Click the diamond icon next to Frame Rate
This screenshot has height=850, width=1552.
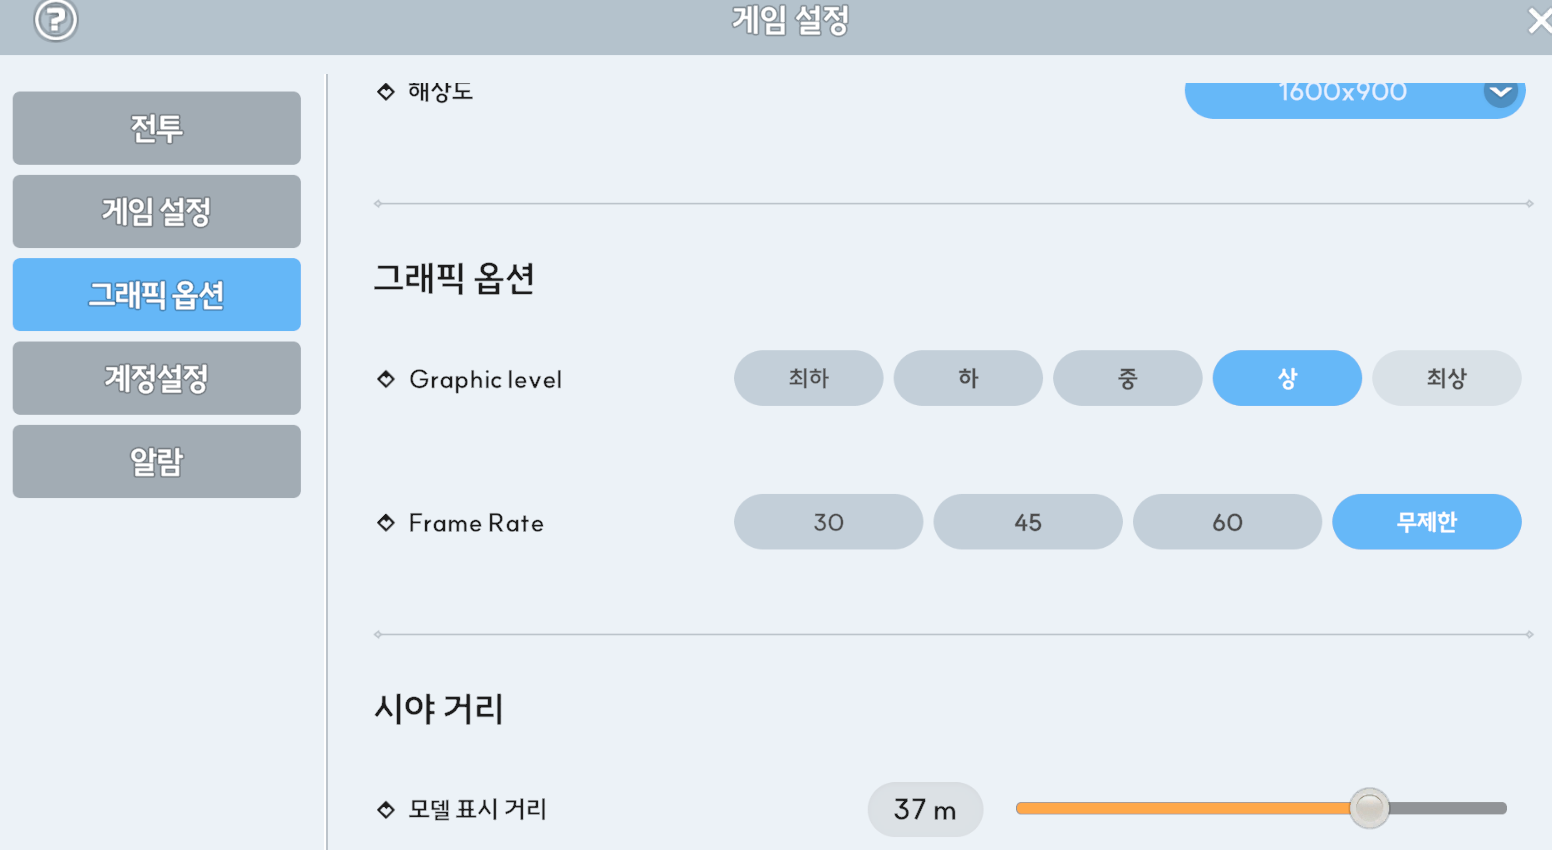point(386,523)
